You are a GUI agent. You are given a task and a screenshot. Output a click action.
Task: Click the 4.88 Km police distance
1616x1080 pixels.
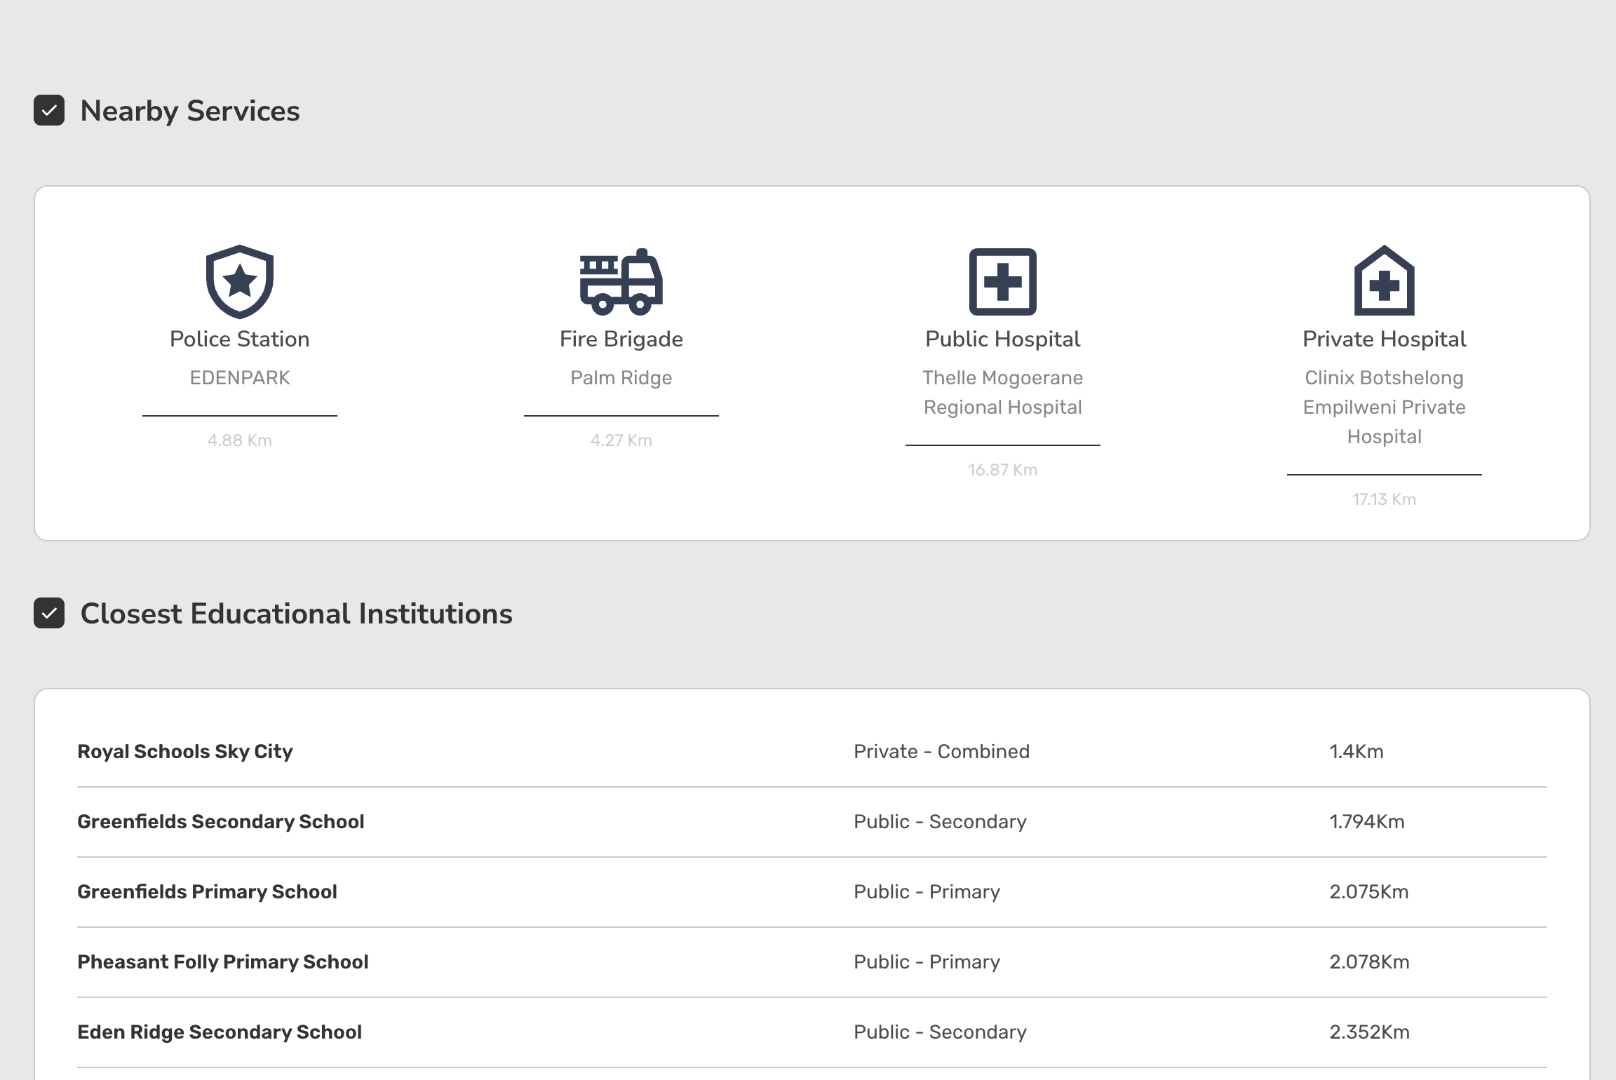coord(240,440)
